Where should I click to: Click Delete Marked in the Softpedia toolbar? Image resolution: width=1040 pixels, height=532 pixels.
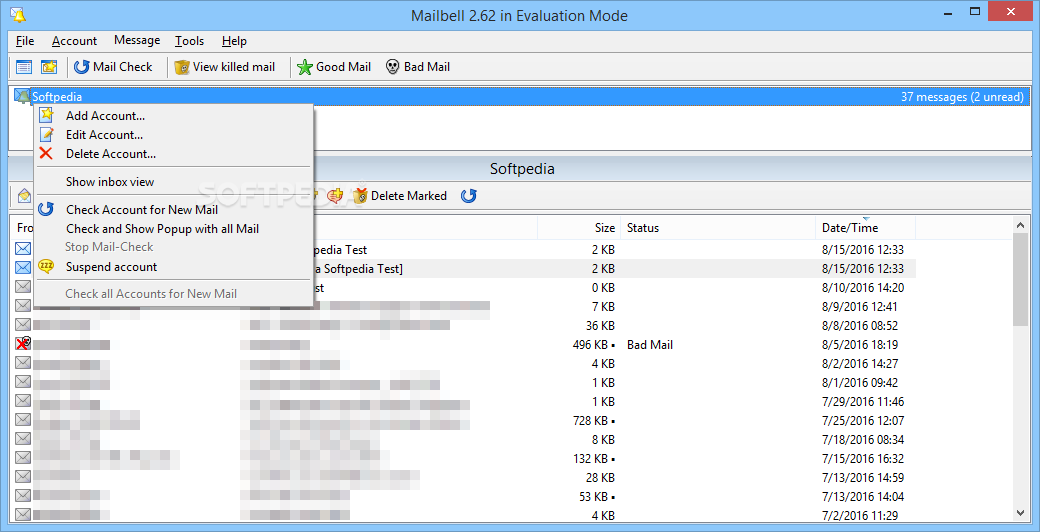(400, 196)
